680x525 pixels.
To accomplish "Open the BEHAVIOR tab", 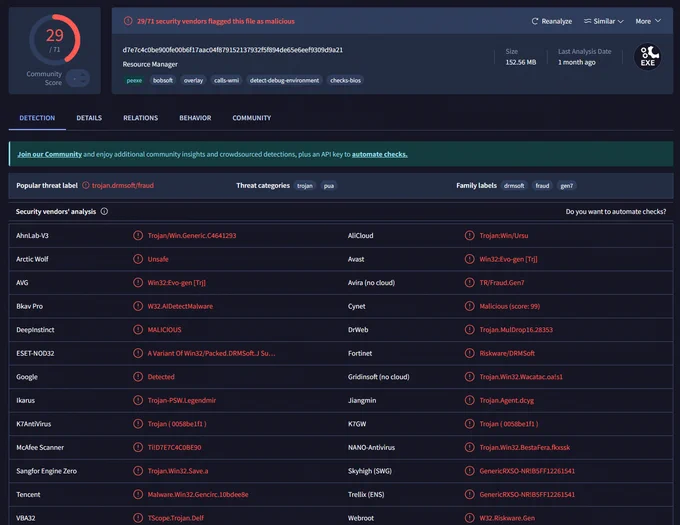I will pyautogui.click(x=195, y=118).
